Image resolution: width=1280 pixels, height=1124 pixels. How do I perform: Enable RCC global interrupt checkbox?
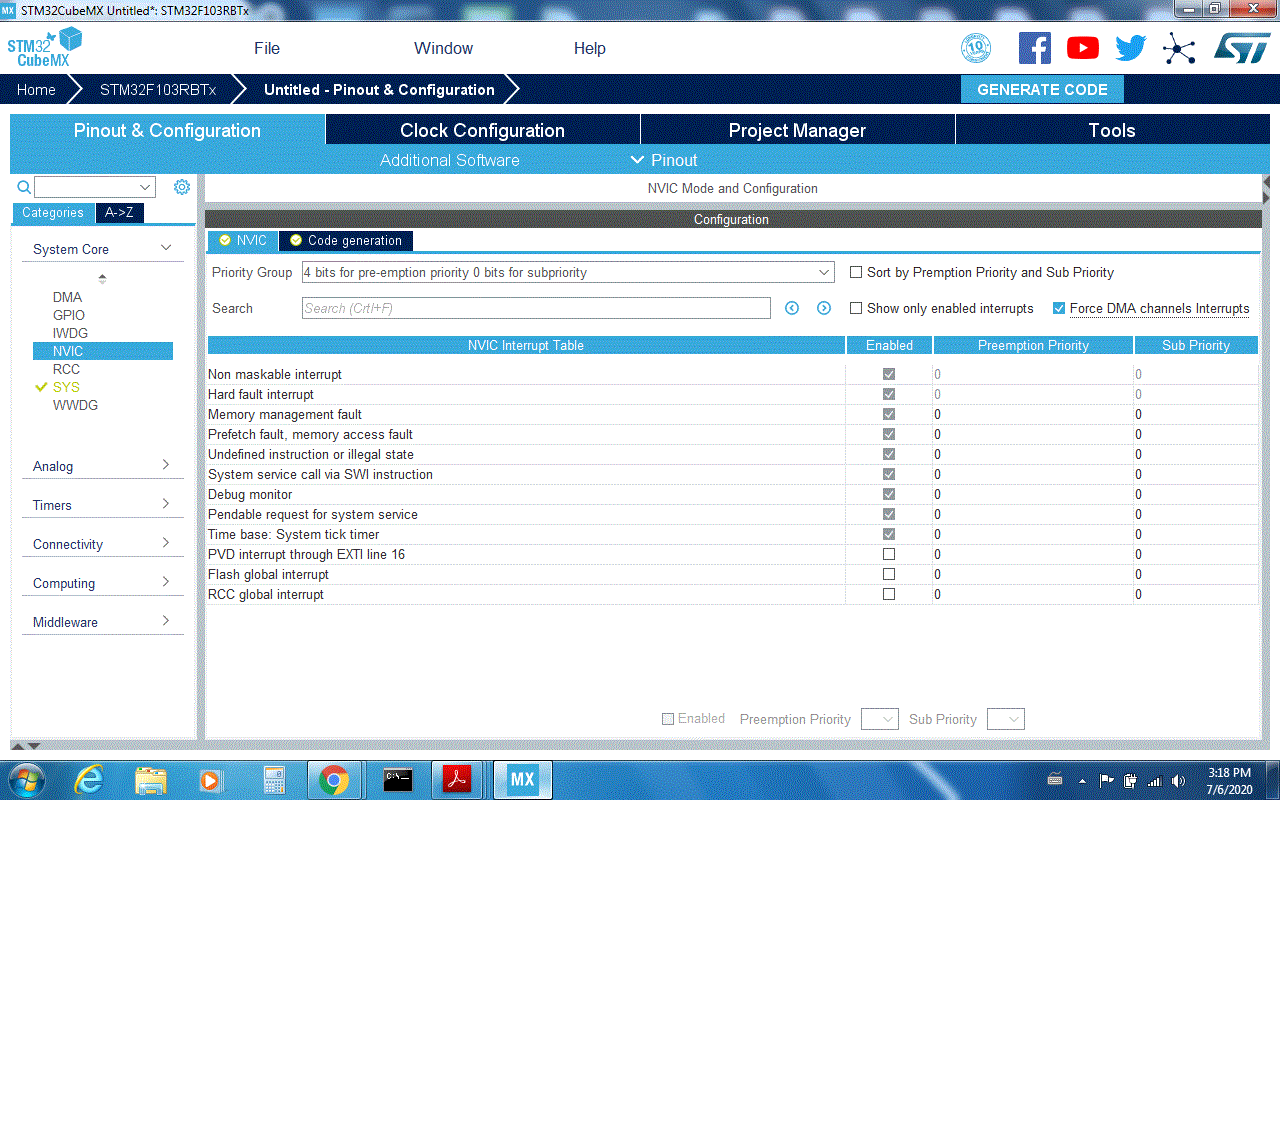(889, 594)
